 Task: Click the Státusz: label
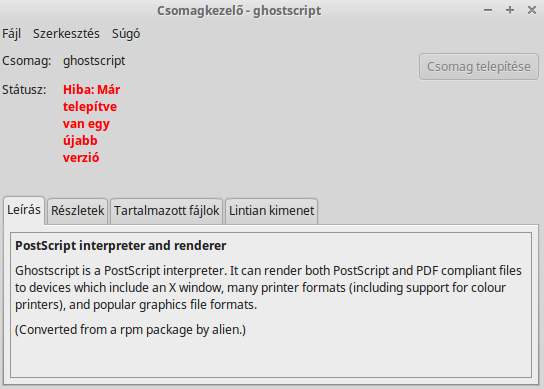pyautogui.click(x=24, y=90)
